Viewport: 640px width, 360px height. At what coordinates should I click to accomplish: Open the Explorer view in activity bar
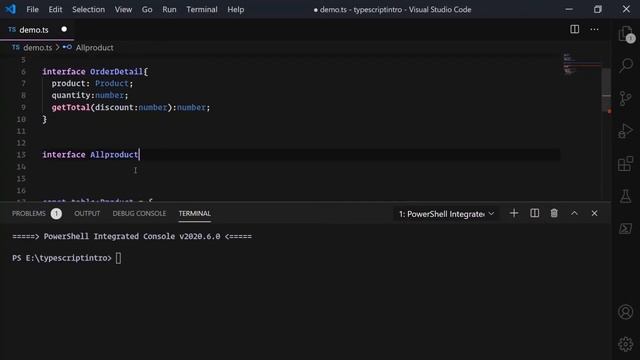pyautogui.click(x=625, y=34)
